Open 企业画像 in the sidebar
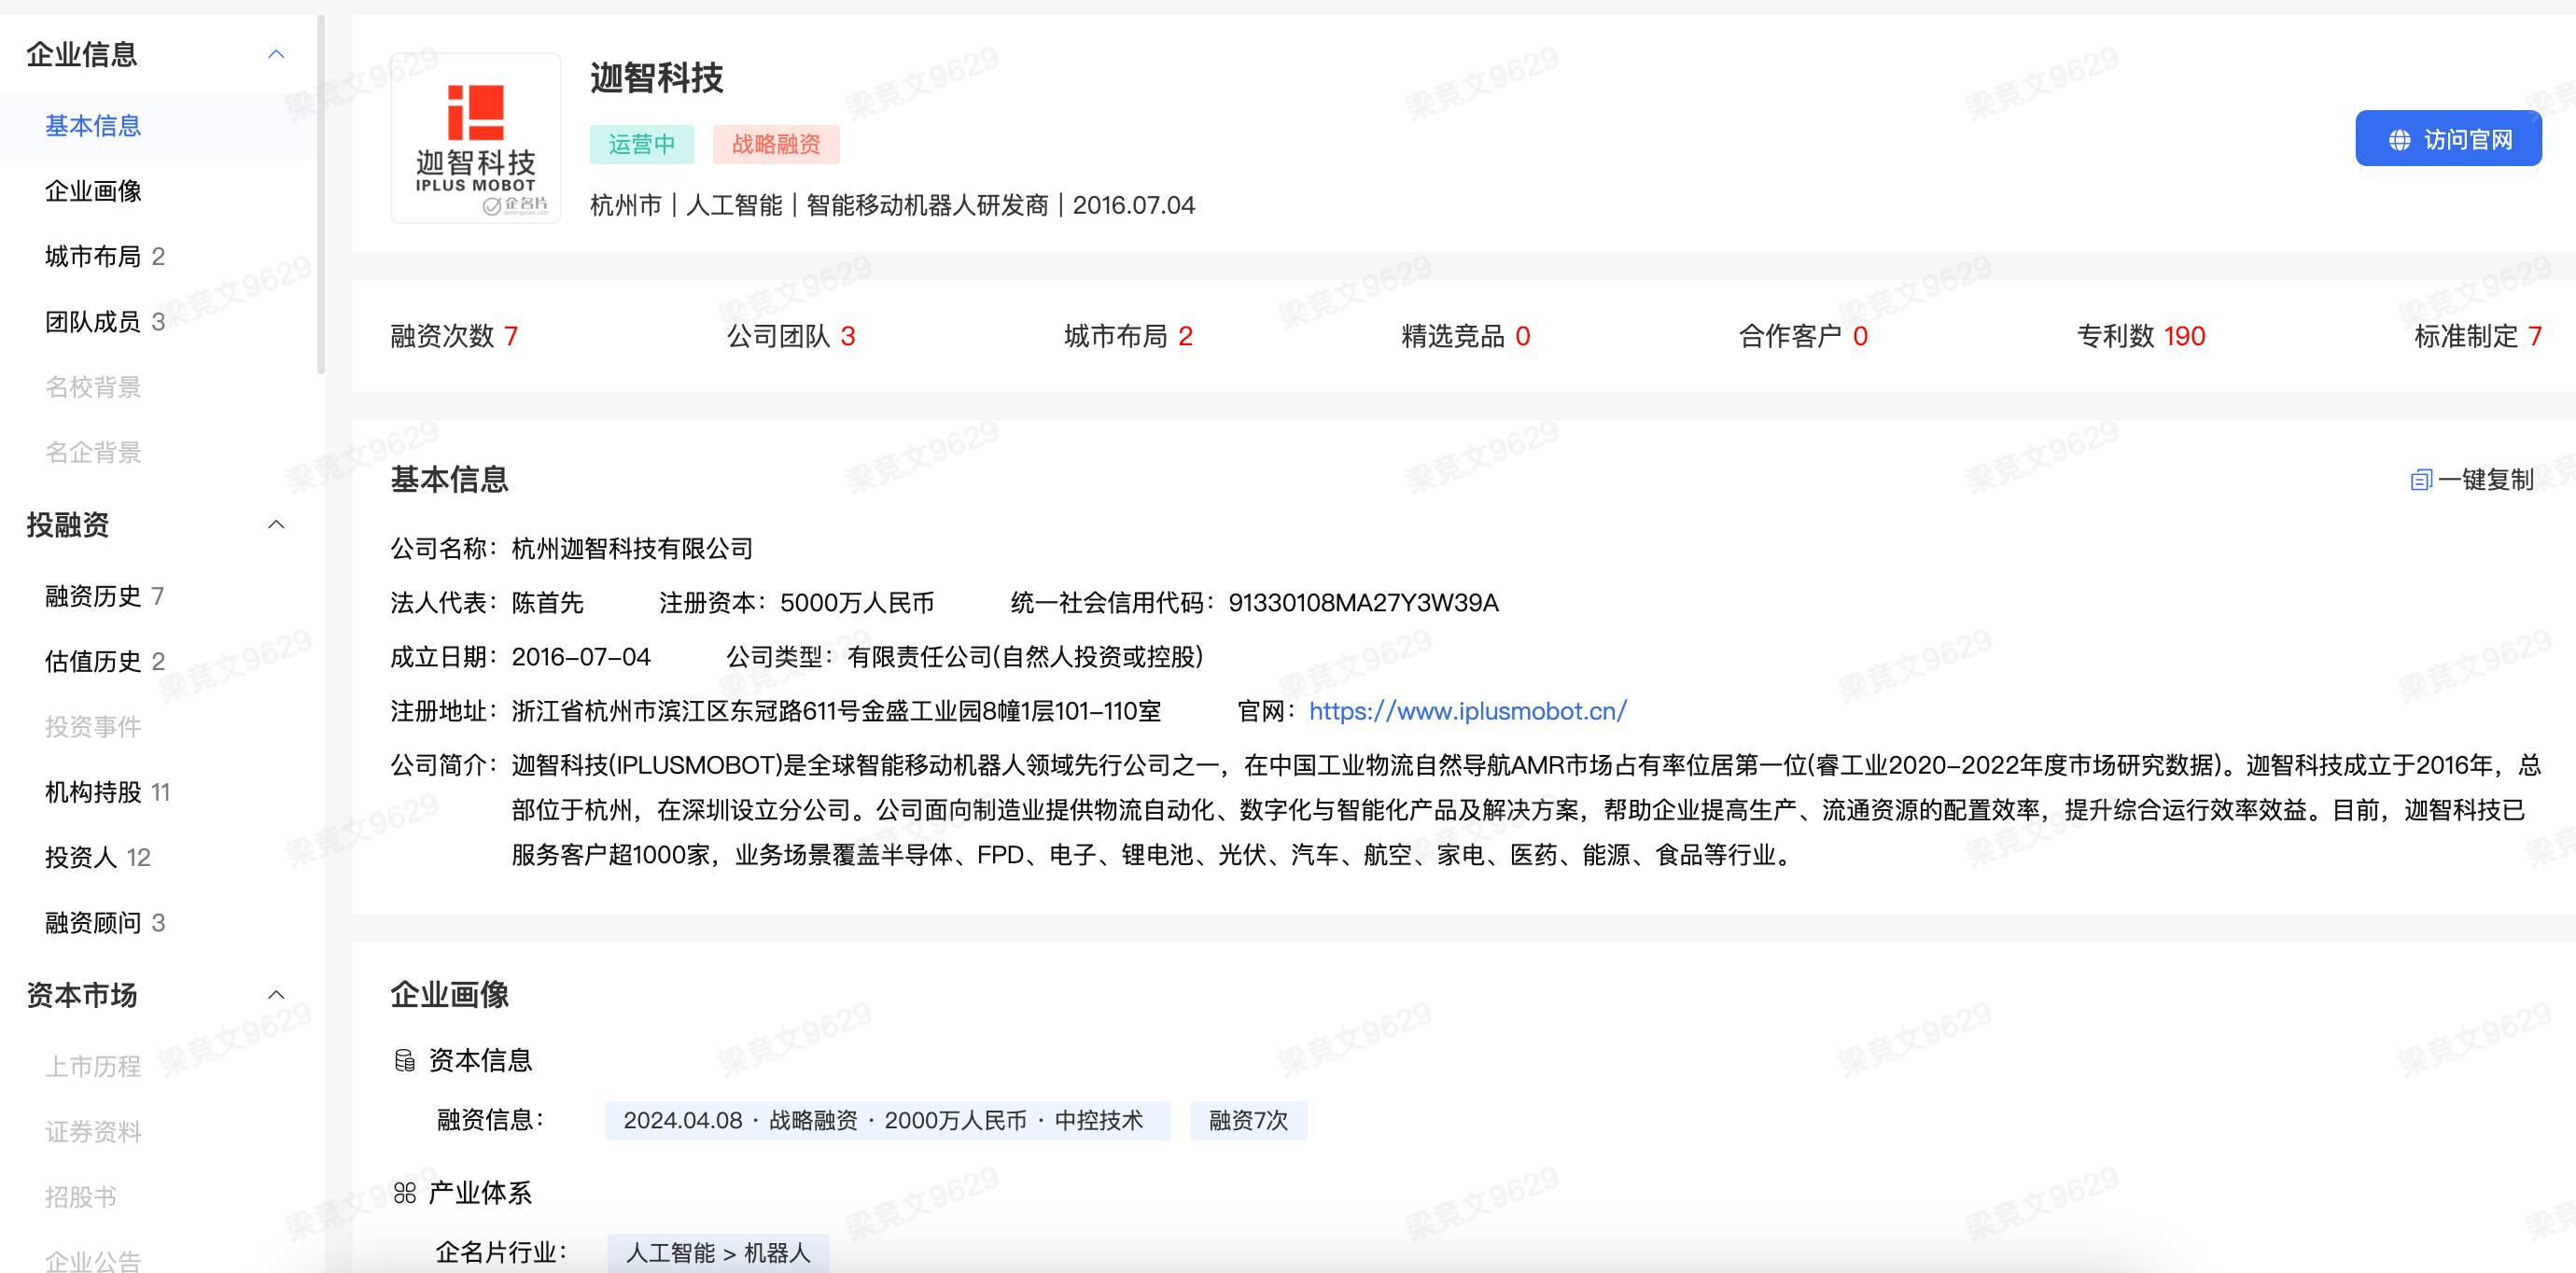 tap(93, 191)
